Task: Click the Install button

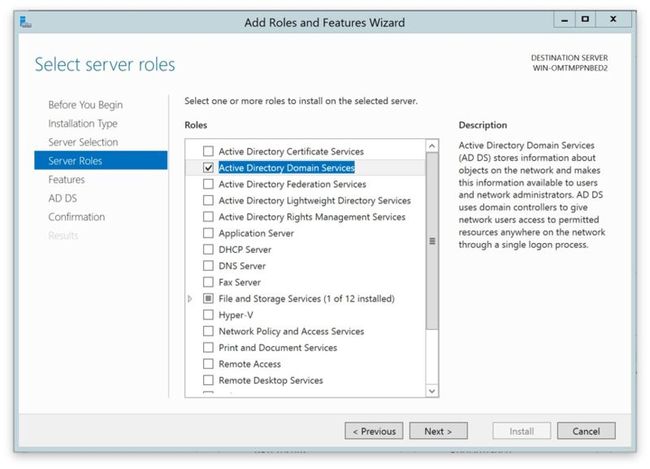Action: tap(521, 431)
